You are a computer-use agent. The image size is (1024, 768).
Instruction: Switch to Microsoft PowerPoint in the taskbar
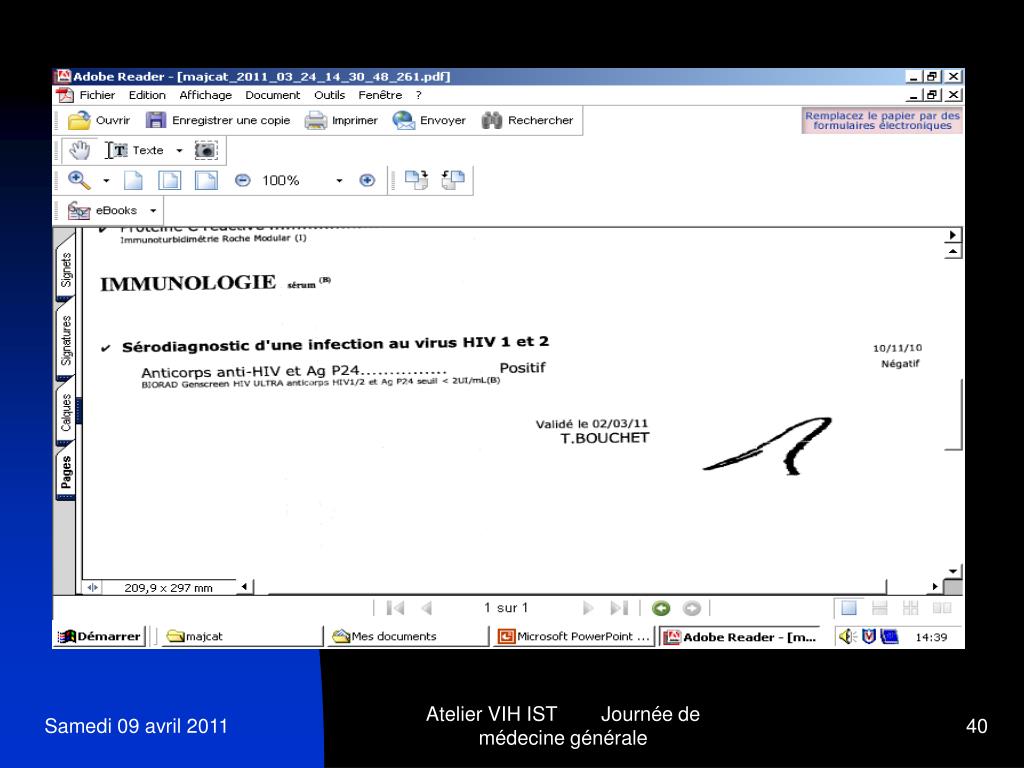(573, 636)
